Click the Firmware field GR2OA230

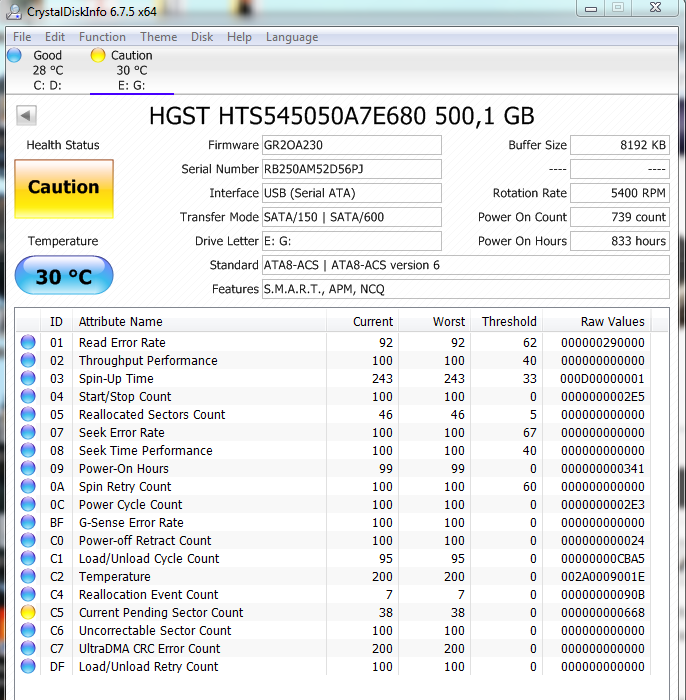(352, 145)
